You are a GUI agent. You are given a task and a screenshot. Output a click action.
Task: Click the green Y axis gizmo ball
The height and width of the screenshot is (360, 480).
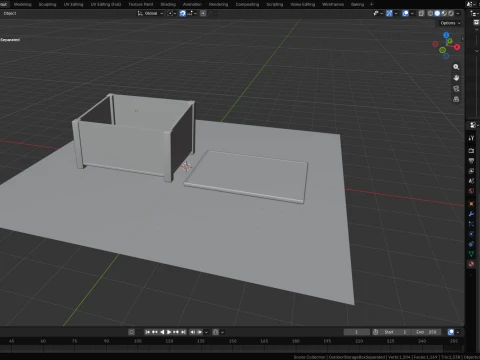pos(450,41)
